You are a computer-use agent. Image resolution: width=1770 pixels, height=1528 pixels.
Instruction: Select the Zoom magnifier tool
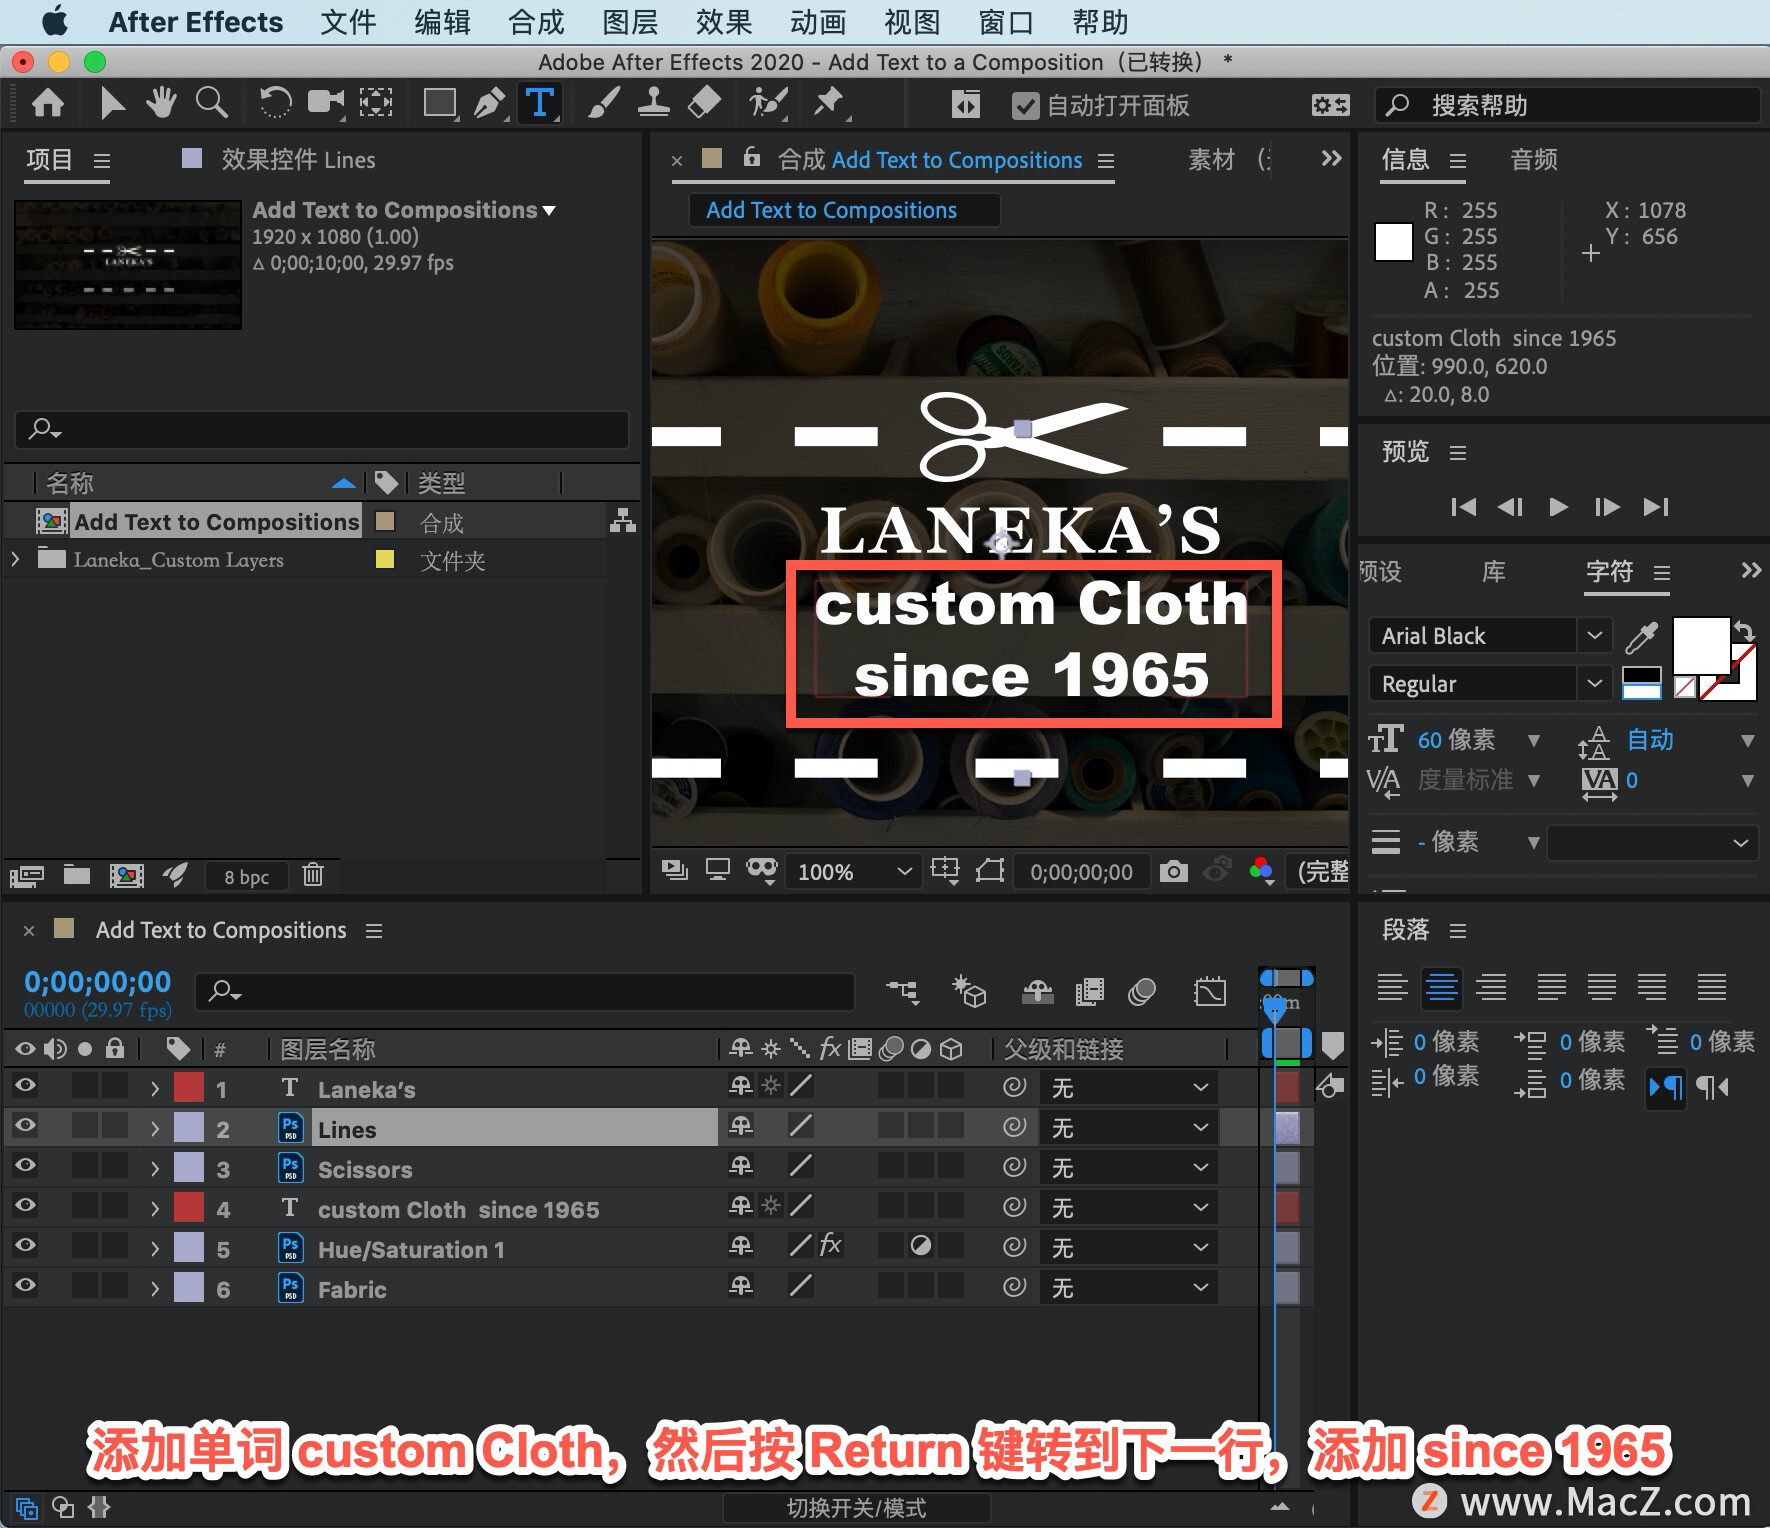(211, 103)
